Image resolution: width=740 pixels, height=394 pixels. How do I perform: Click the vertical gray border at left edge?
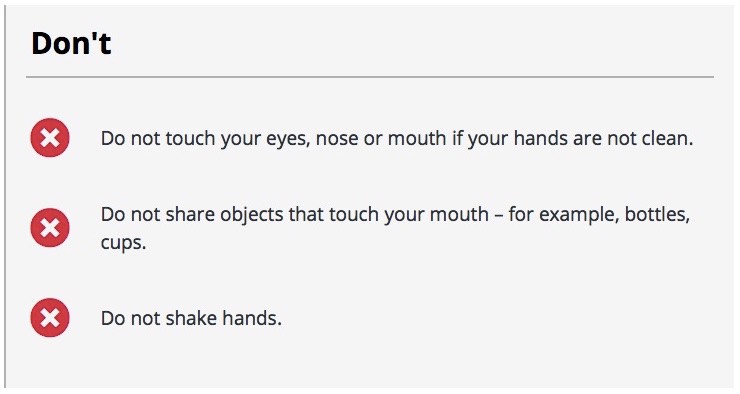(5, 197)
